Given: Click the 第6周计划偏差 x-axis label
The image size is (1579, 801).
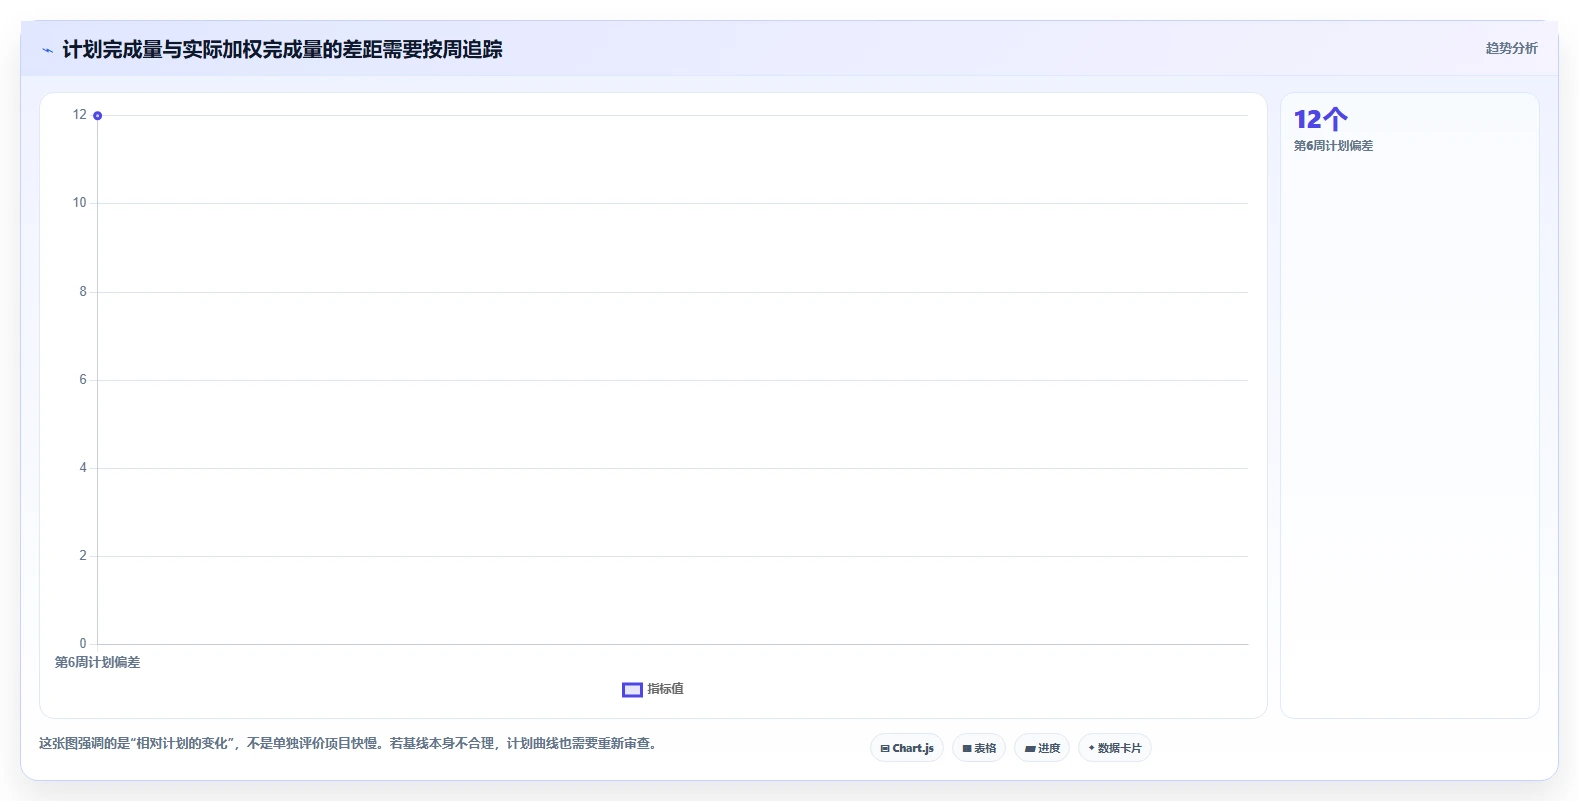Looking at the screenshot, I should coord(97,662).
